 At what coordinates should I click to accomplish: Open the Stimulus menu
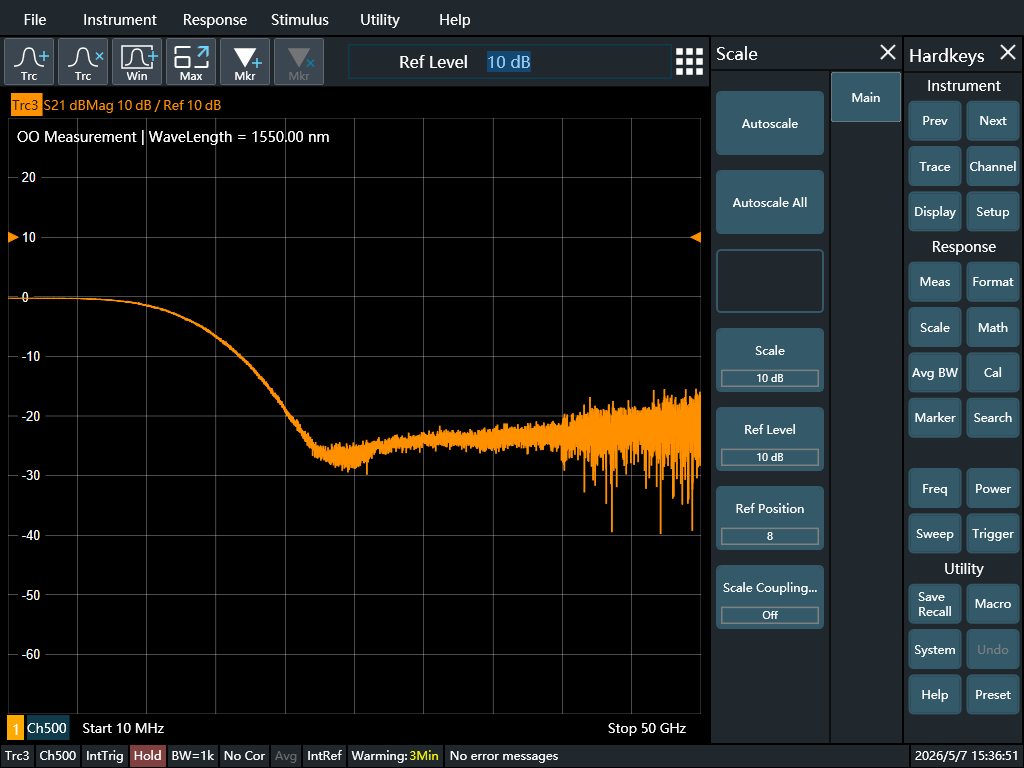coord(300,20)
